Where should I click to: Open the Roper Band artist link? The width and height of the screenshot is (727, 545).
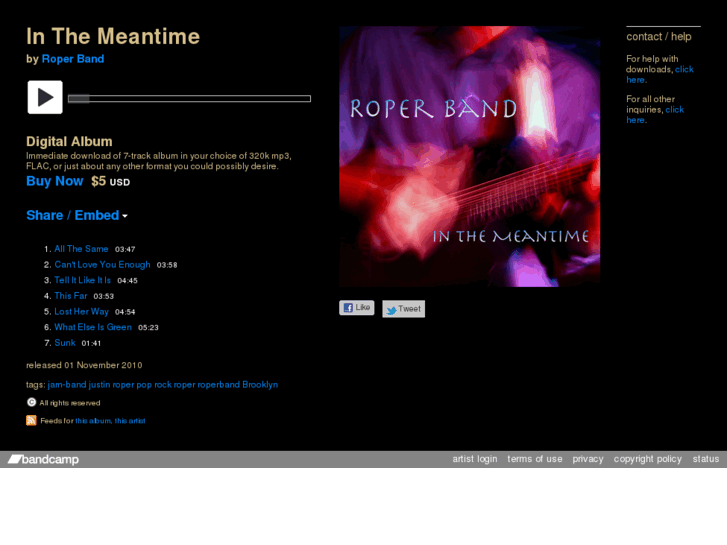73,59
